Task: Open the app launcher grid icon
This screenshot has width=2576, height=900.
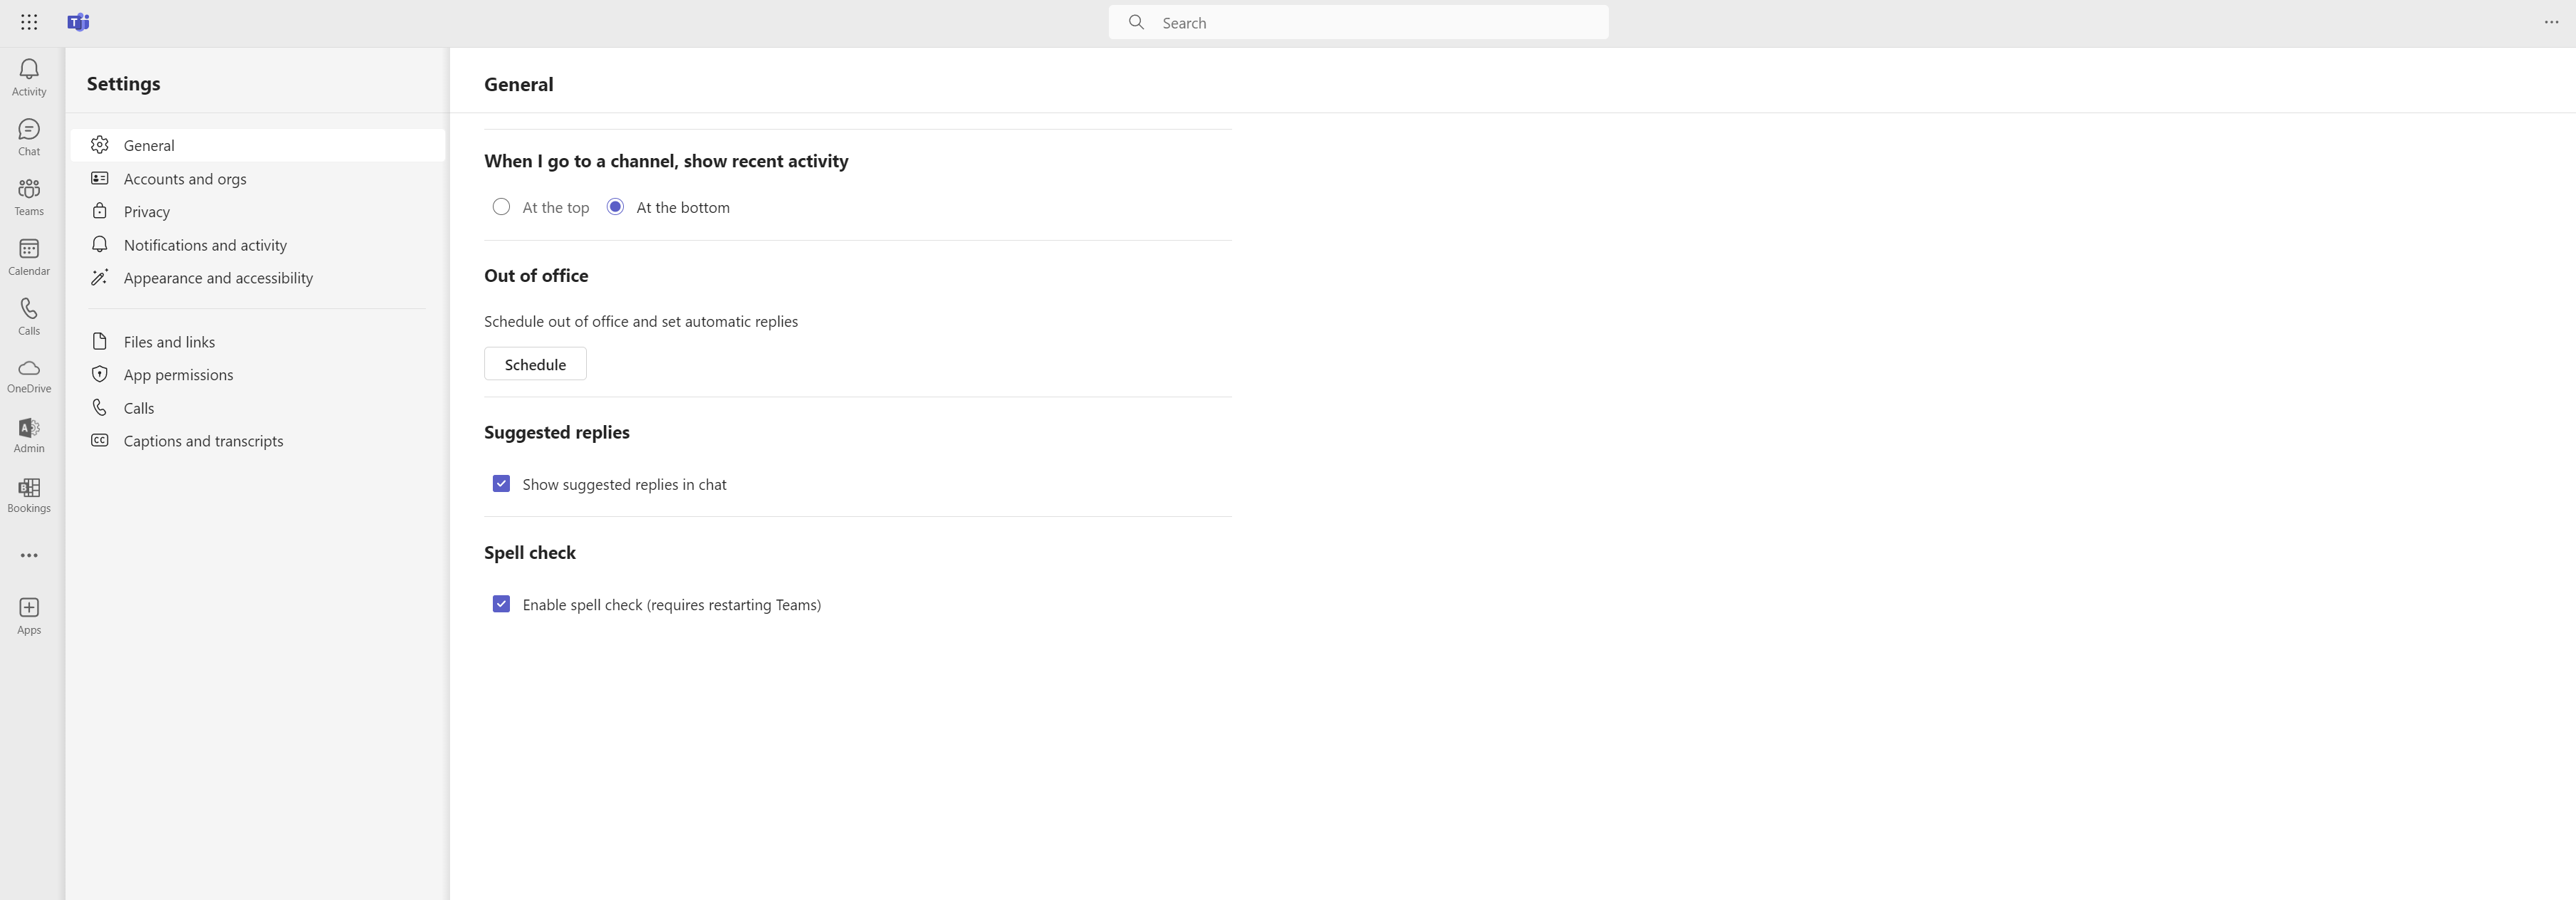Action: click(x=29, y=22)
